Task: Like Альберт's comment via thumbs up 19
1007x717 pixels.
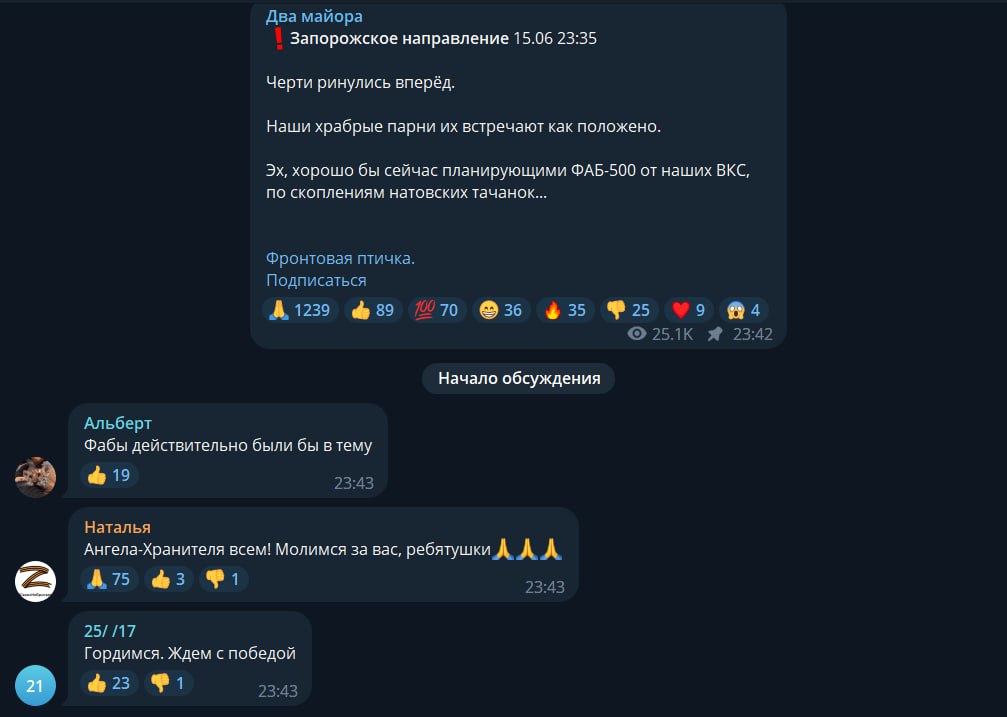Action: pos(109,475)
